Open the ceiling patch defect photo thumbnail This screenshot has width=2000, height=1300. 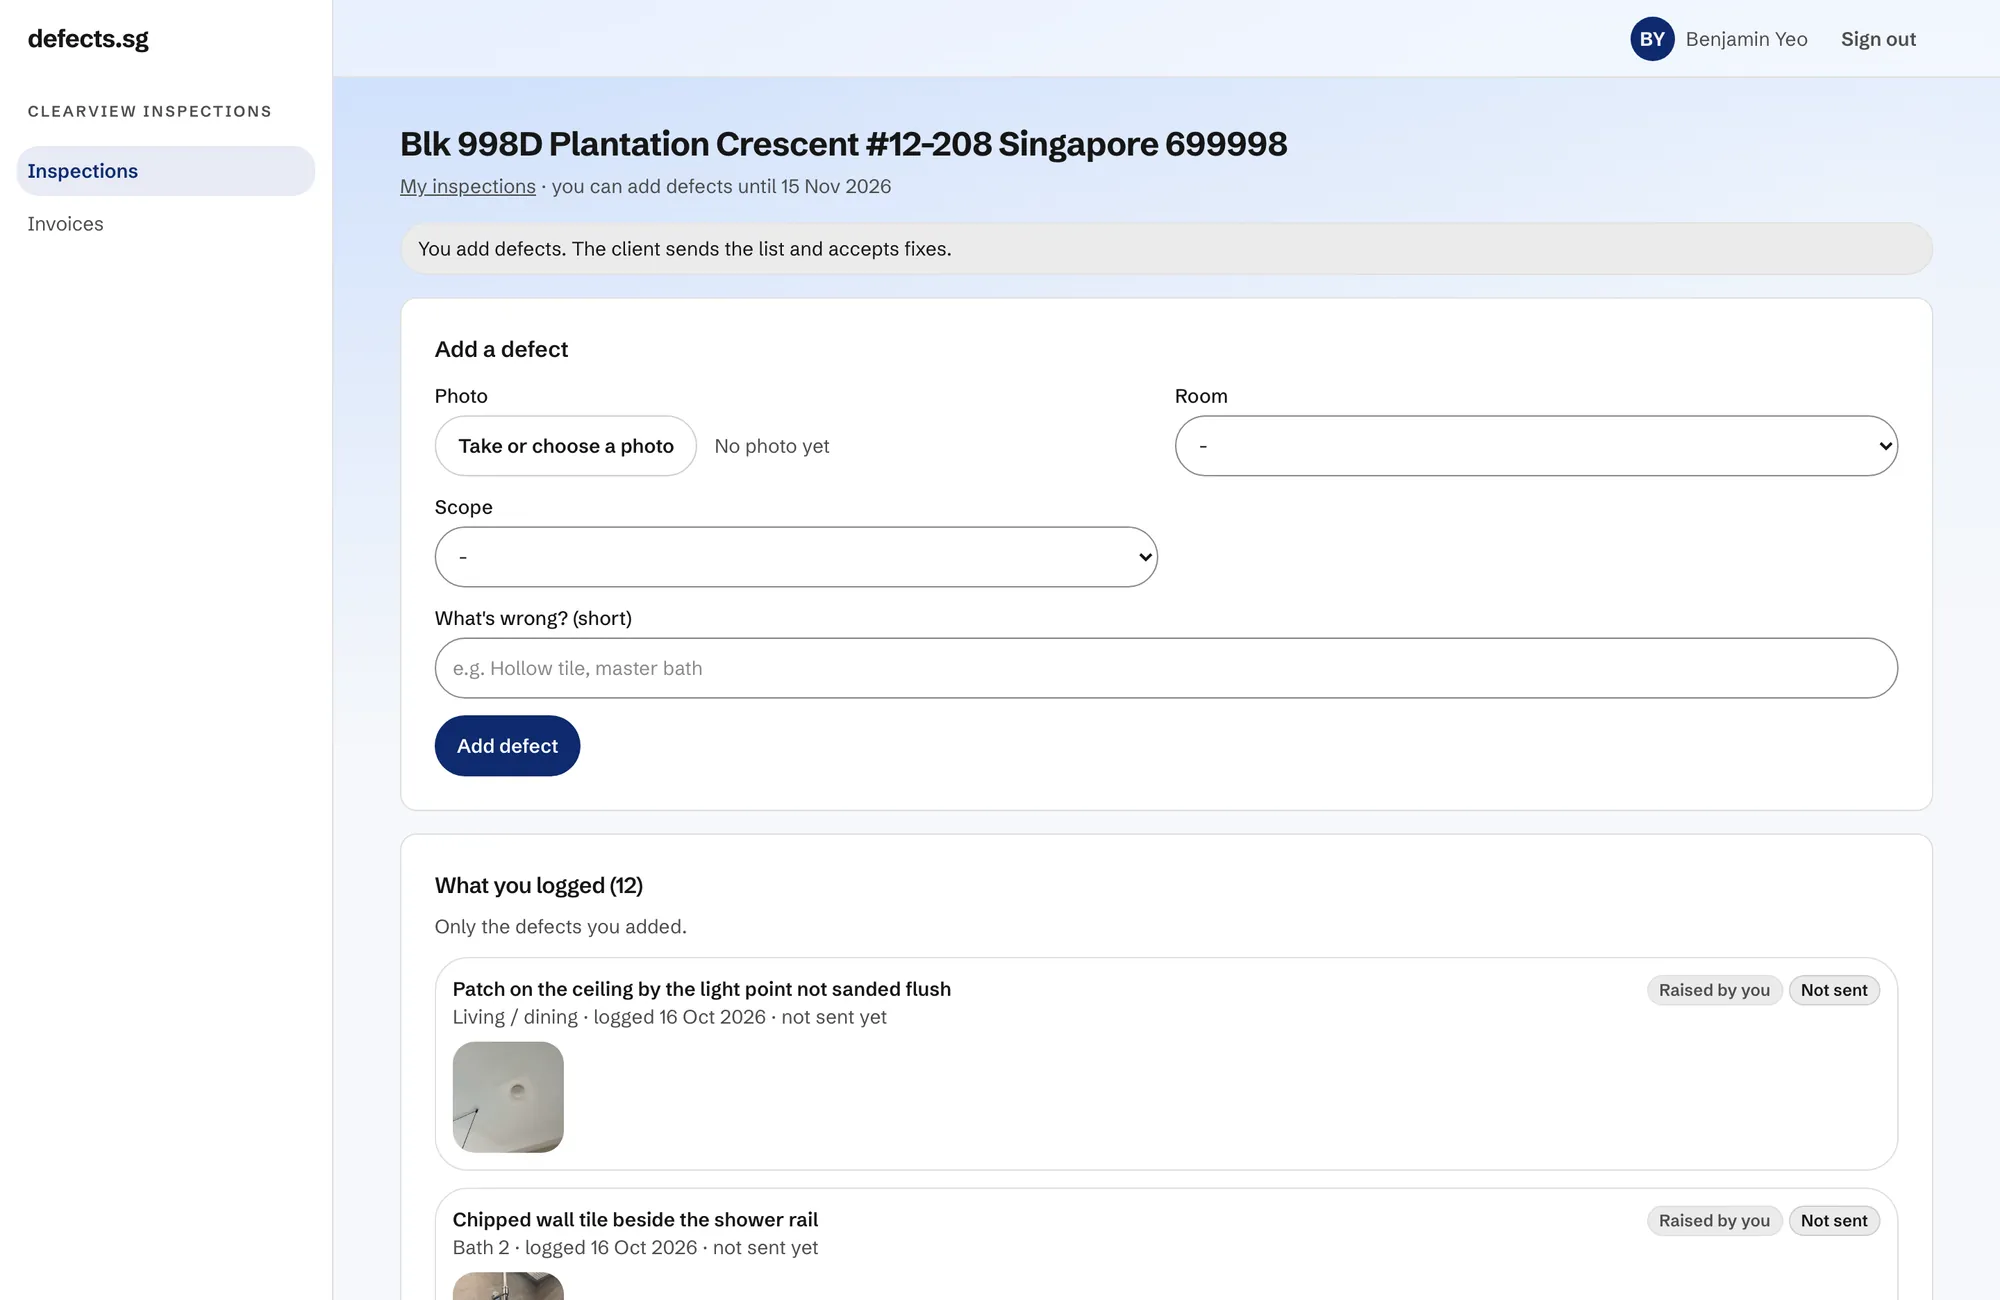508,1097
